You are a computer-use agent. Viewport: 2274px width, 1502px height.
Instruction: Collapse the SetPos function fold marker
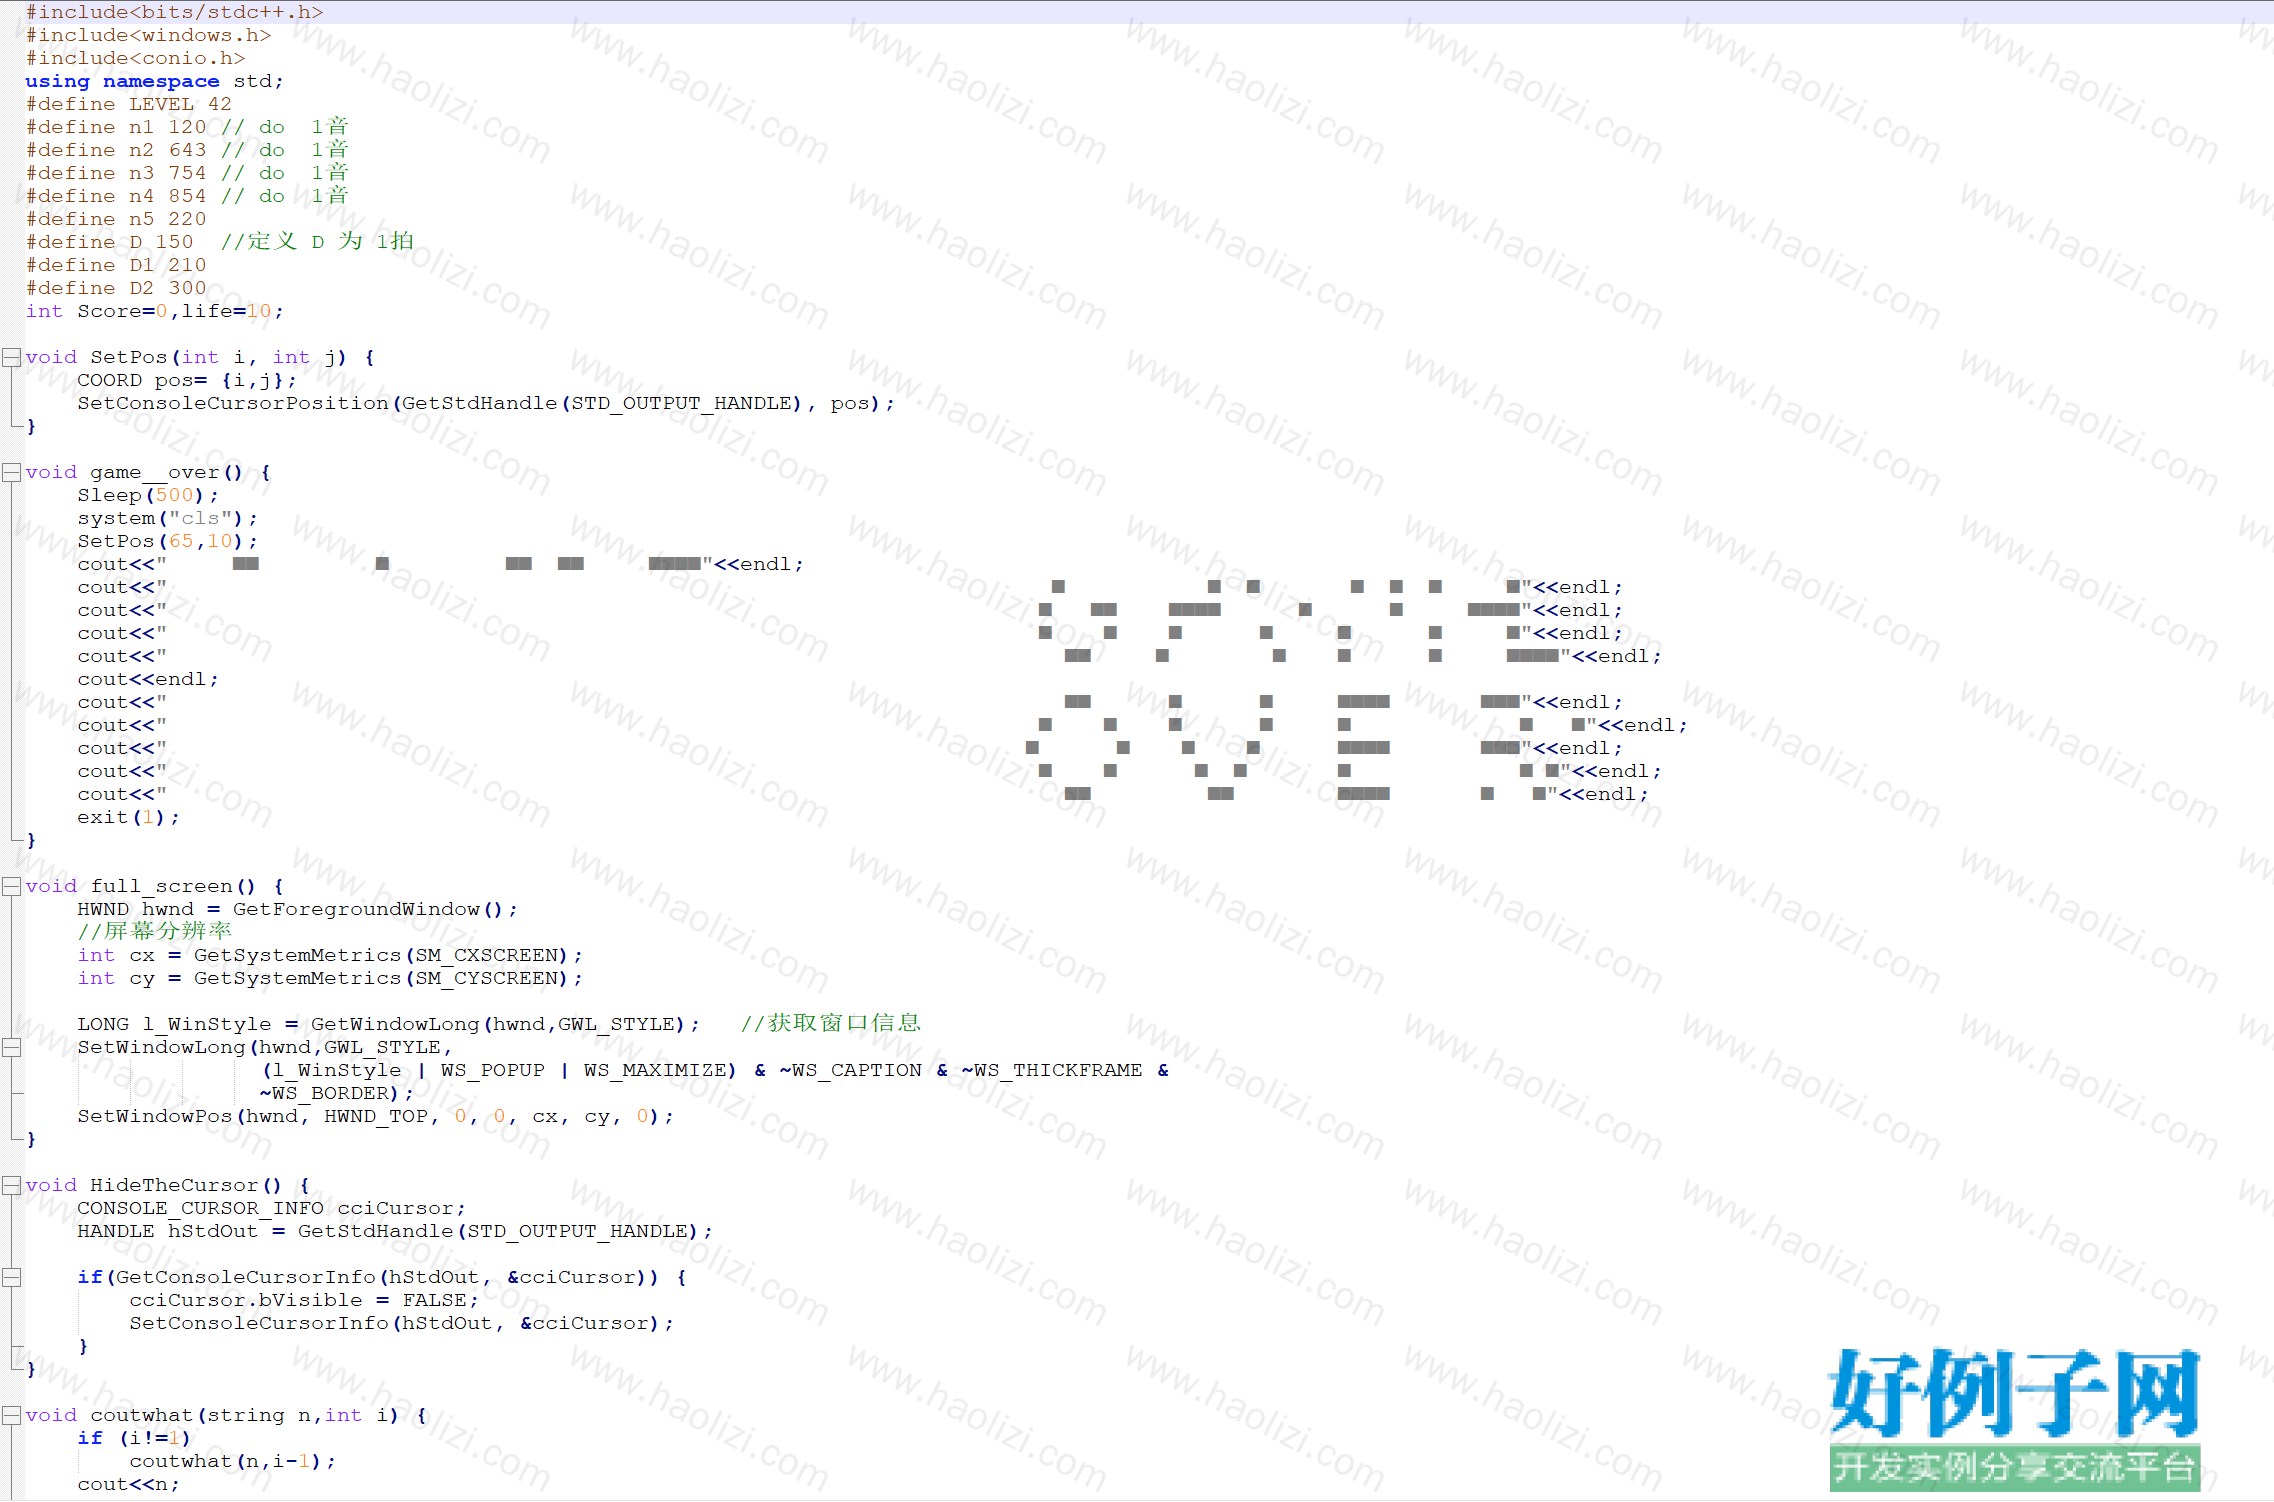tap(11, 357)
